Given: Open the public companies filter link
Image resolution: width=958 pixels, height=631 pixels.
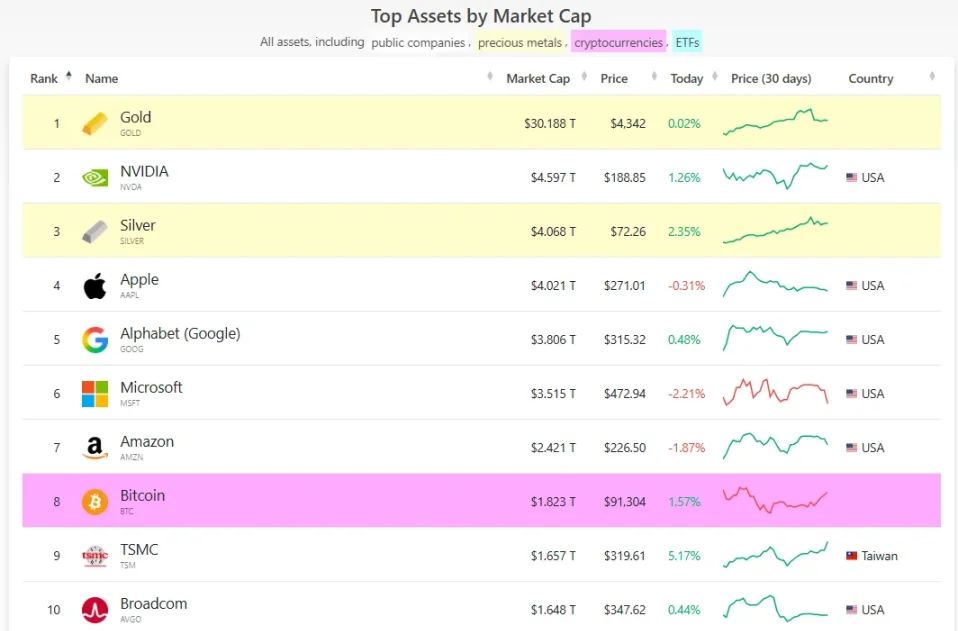Looking at the screenshot, I should point(418,43).
